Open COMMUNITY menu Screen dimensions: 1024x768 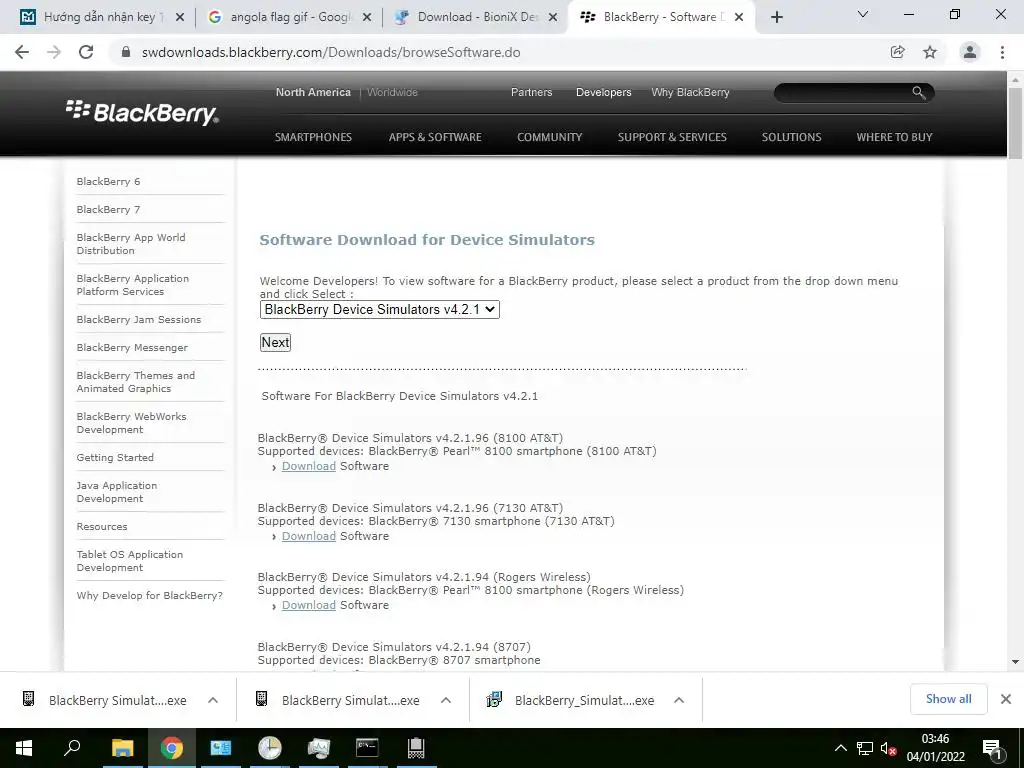(x=550, y=137)
